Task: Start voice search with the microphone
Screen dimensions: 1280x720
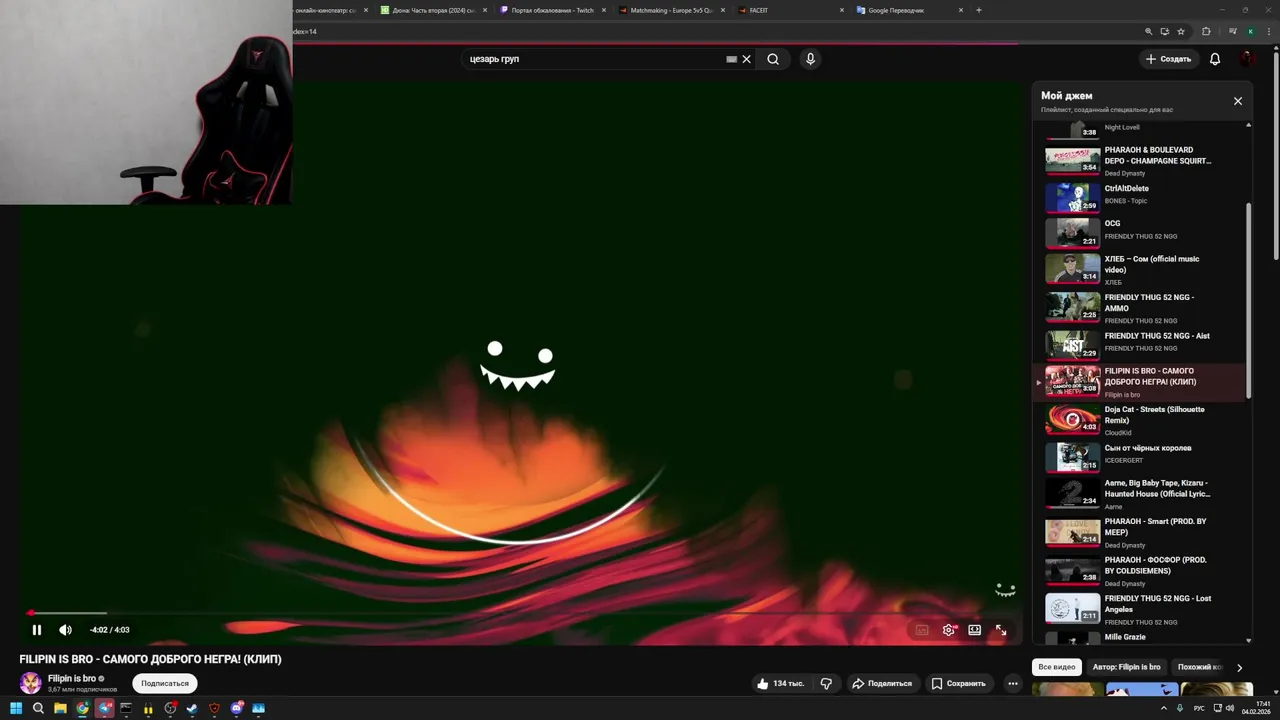Action: 810,59
